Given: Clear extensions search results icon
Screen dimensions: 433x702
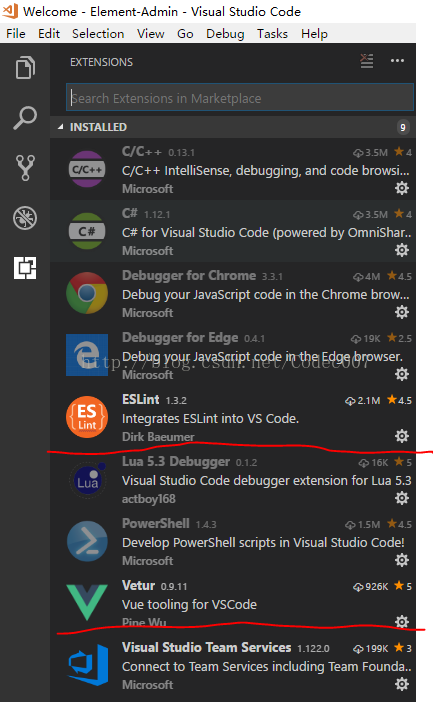Looking at the screenshot, I should 367,61.
